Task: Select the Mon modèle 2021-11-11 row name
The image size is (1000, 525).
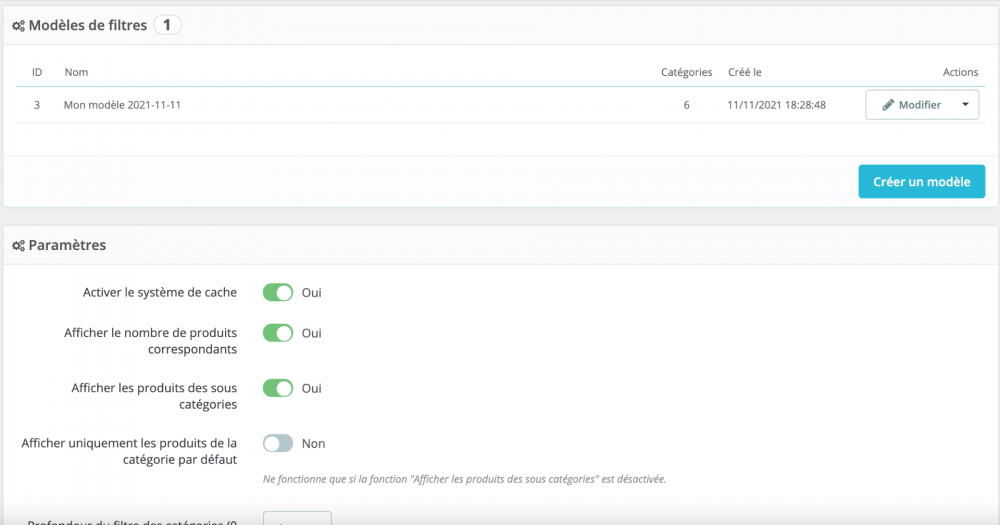Action: [122, 105]
